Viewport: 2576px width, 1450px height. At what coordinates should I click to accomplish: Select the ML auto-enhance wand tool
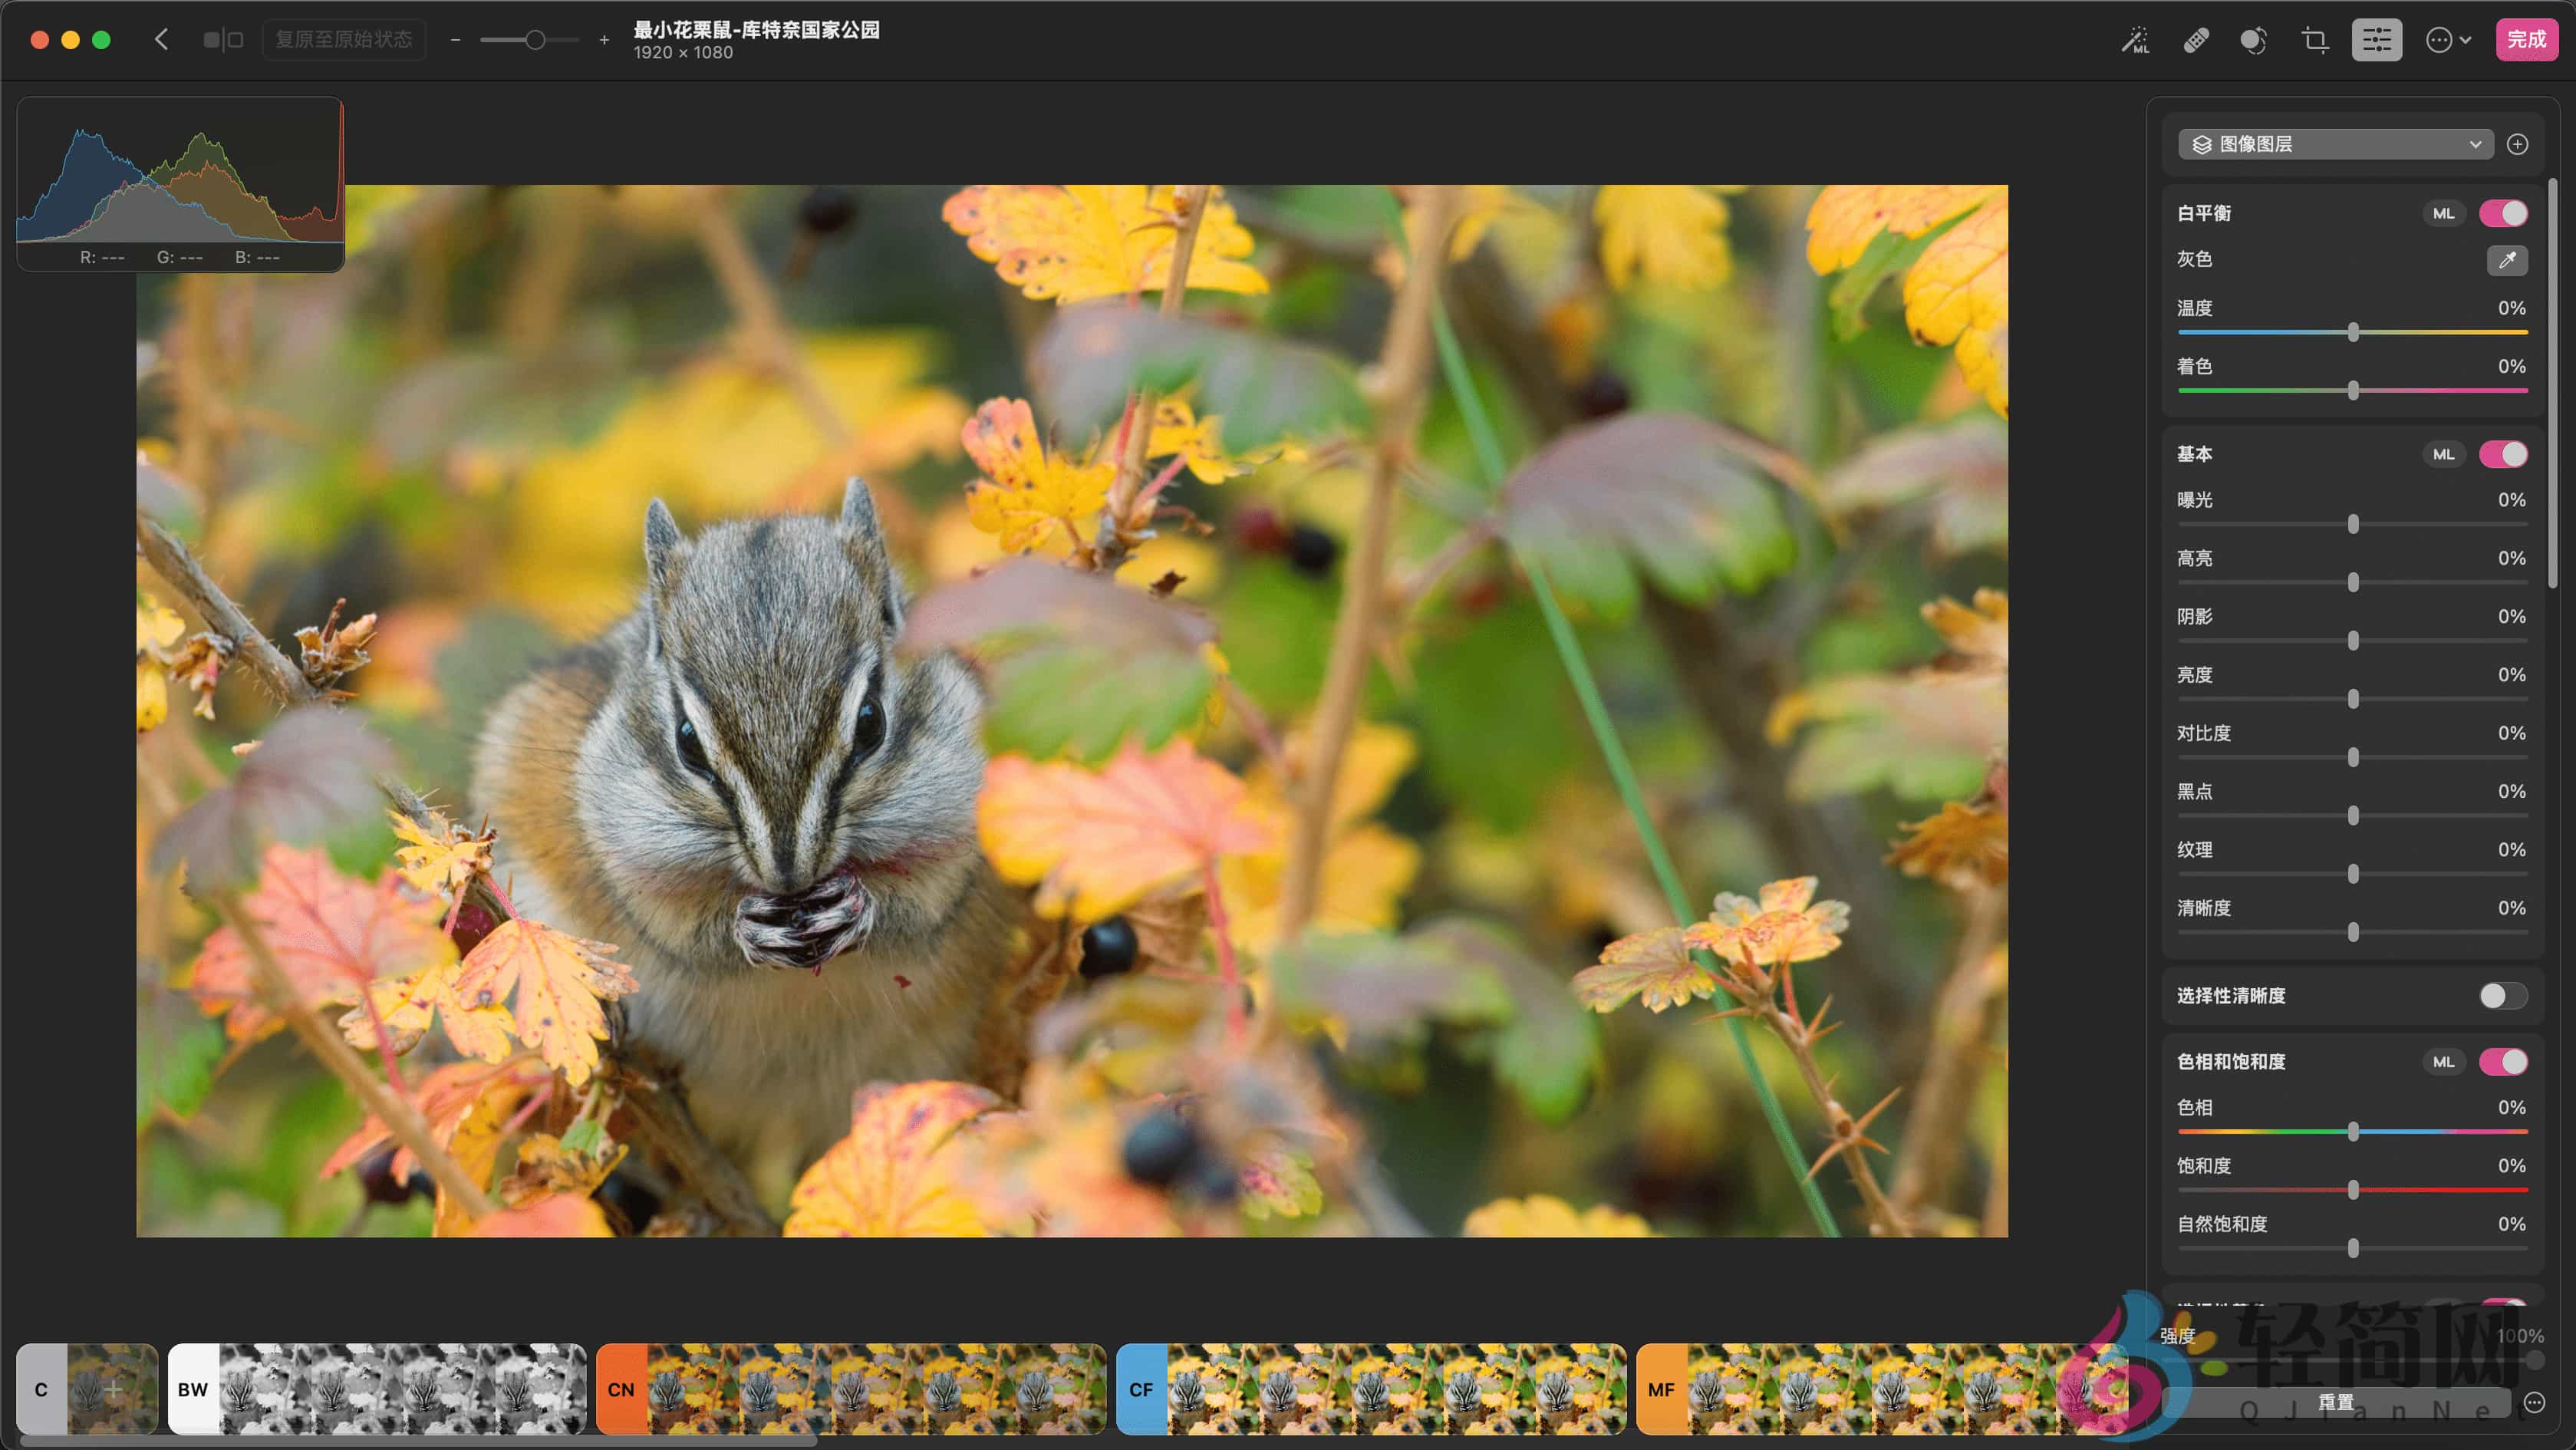[2136, 40]
